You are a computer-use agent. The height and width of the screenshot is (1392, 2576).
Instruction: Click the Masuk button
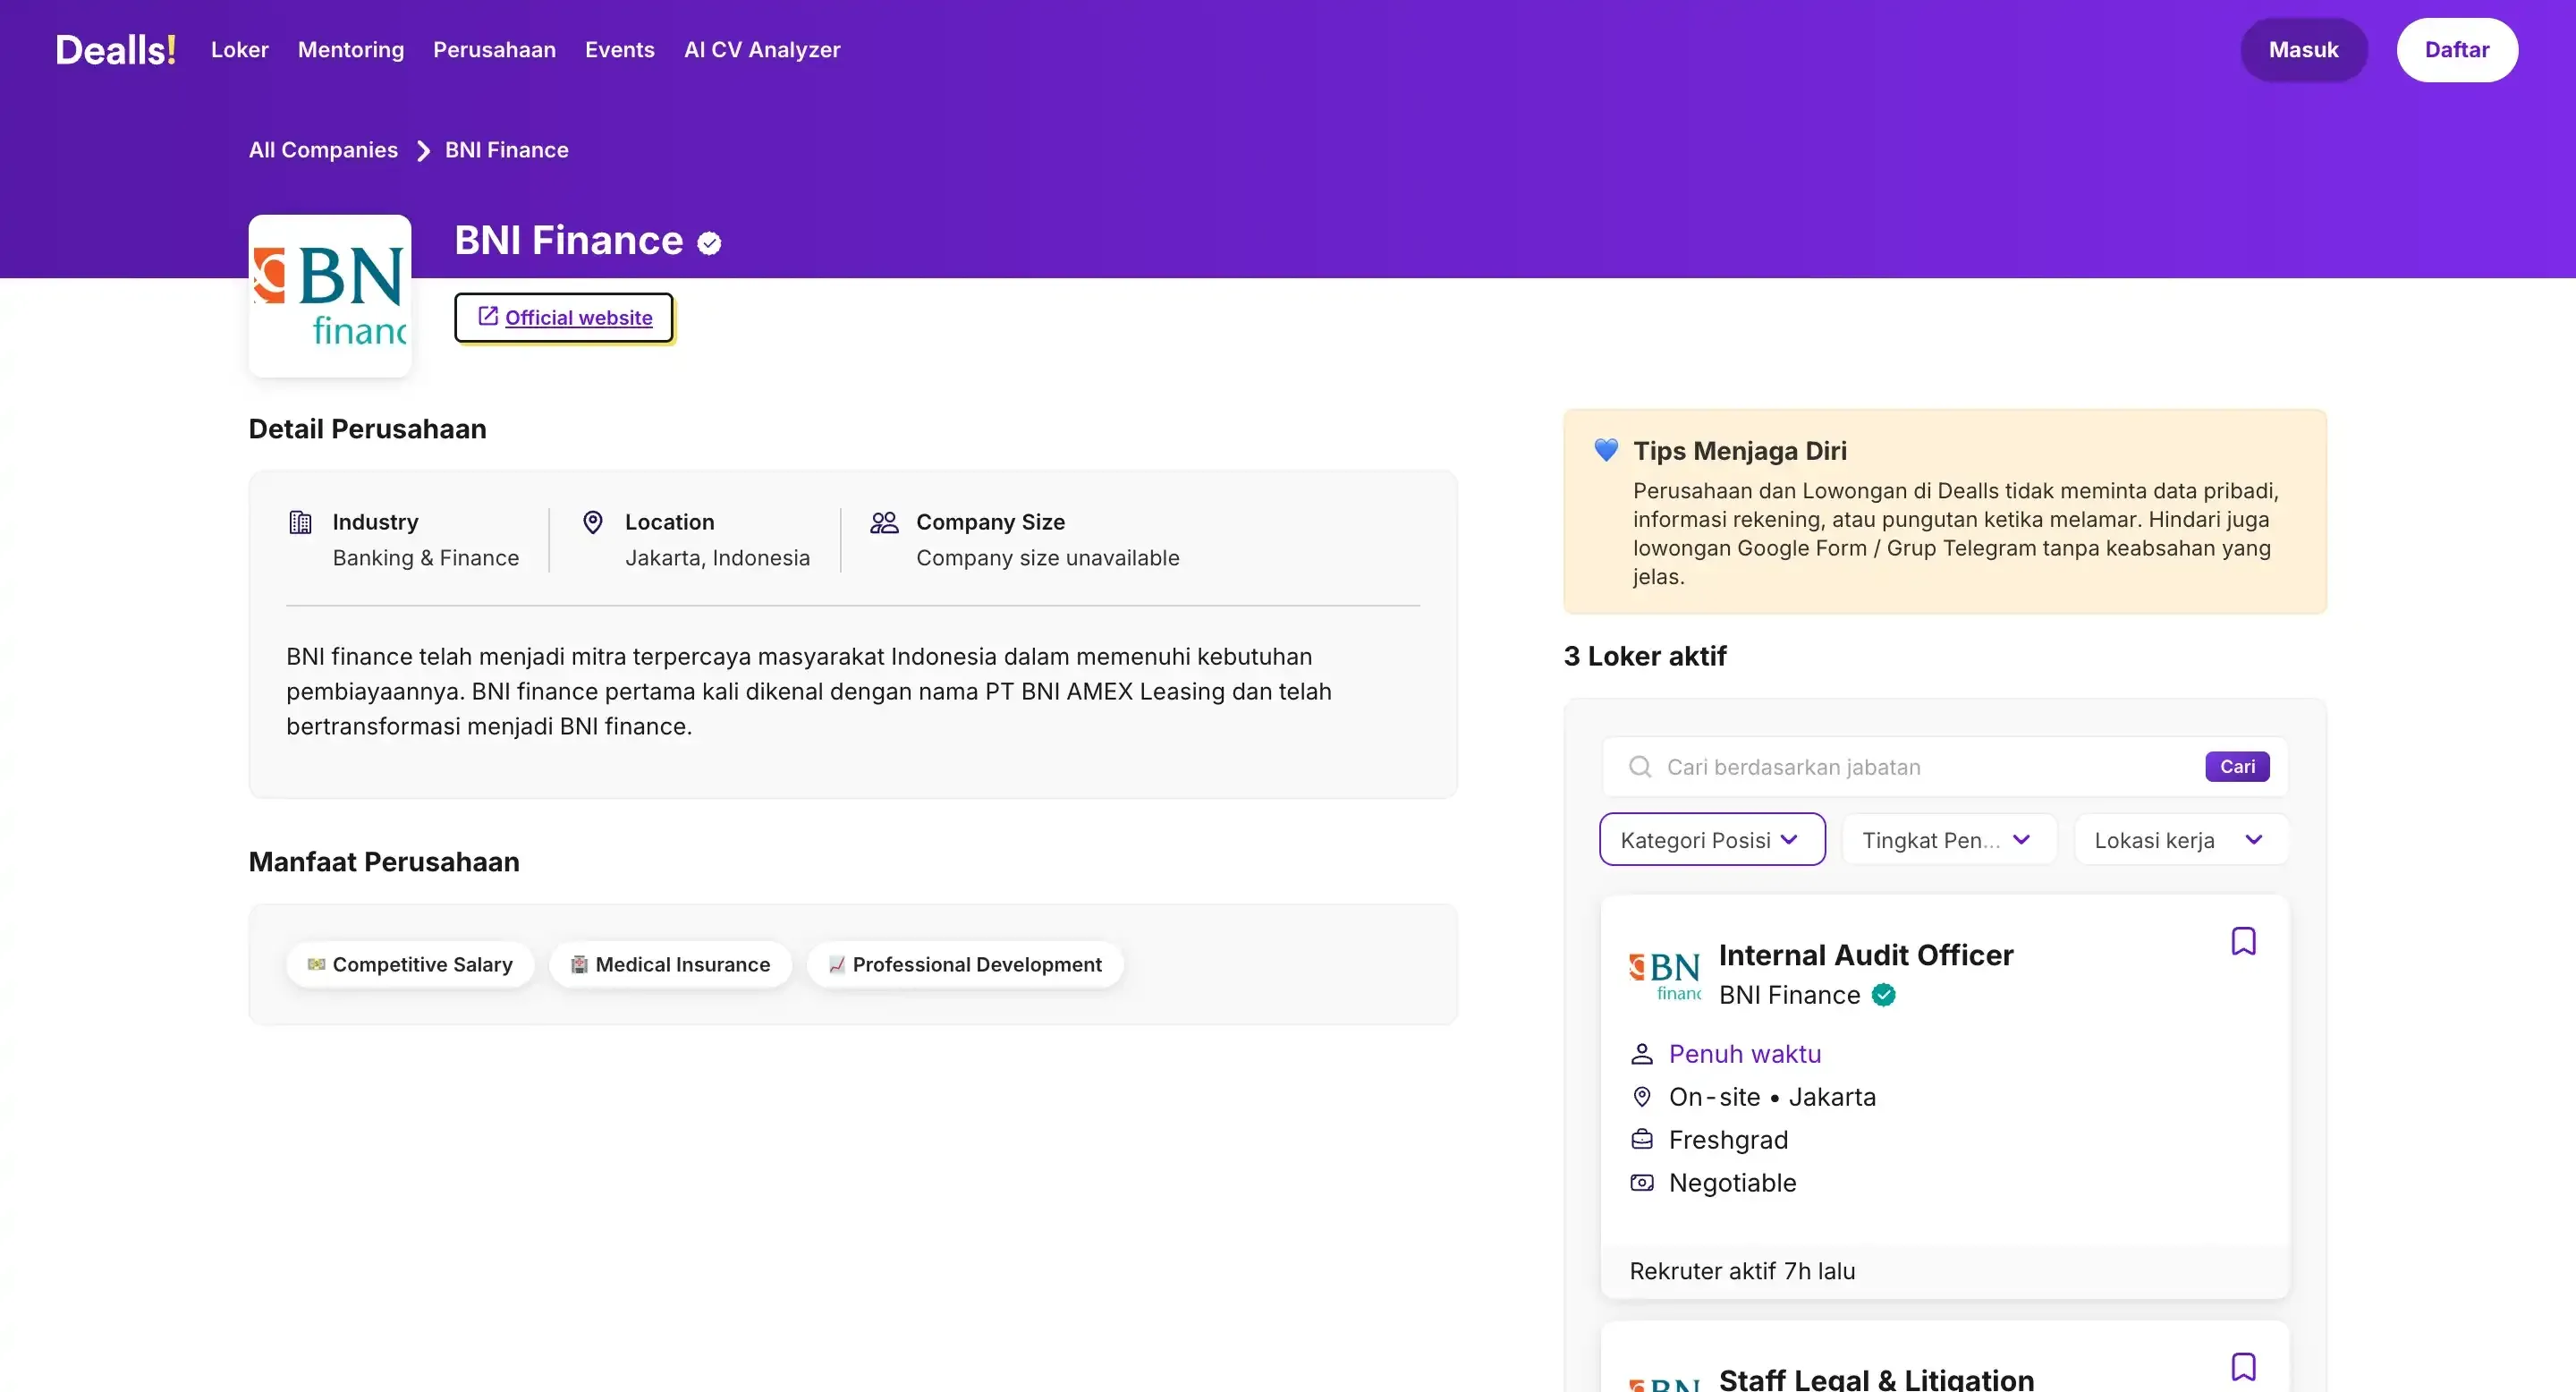click(x=2304, y=50)
